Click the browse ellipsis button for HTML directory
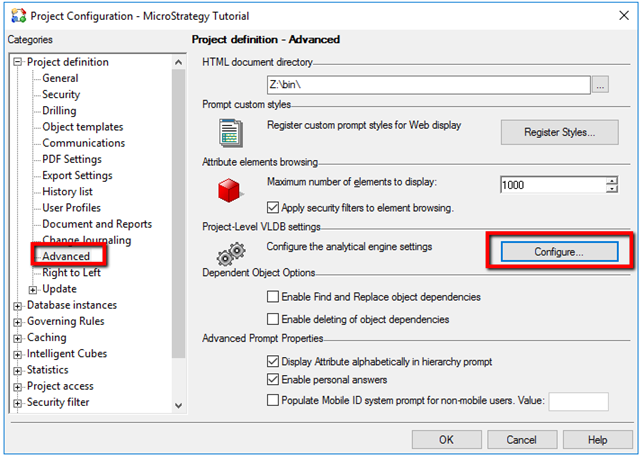The height and width of the screenshot is (458, 643). coord(600,86)
